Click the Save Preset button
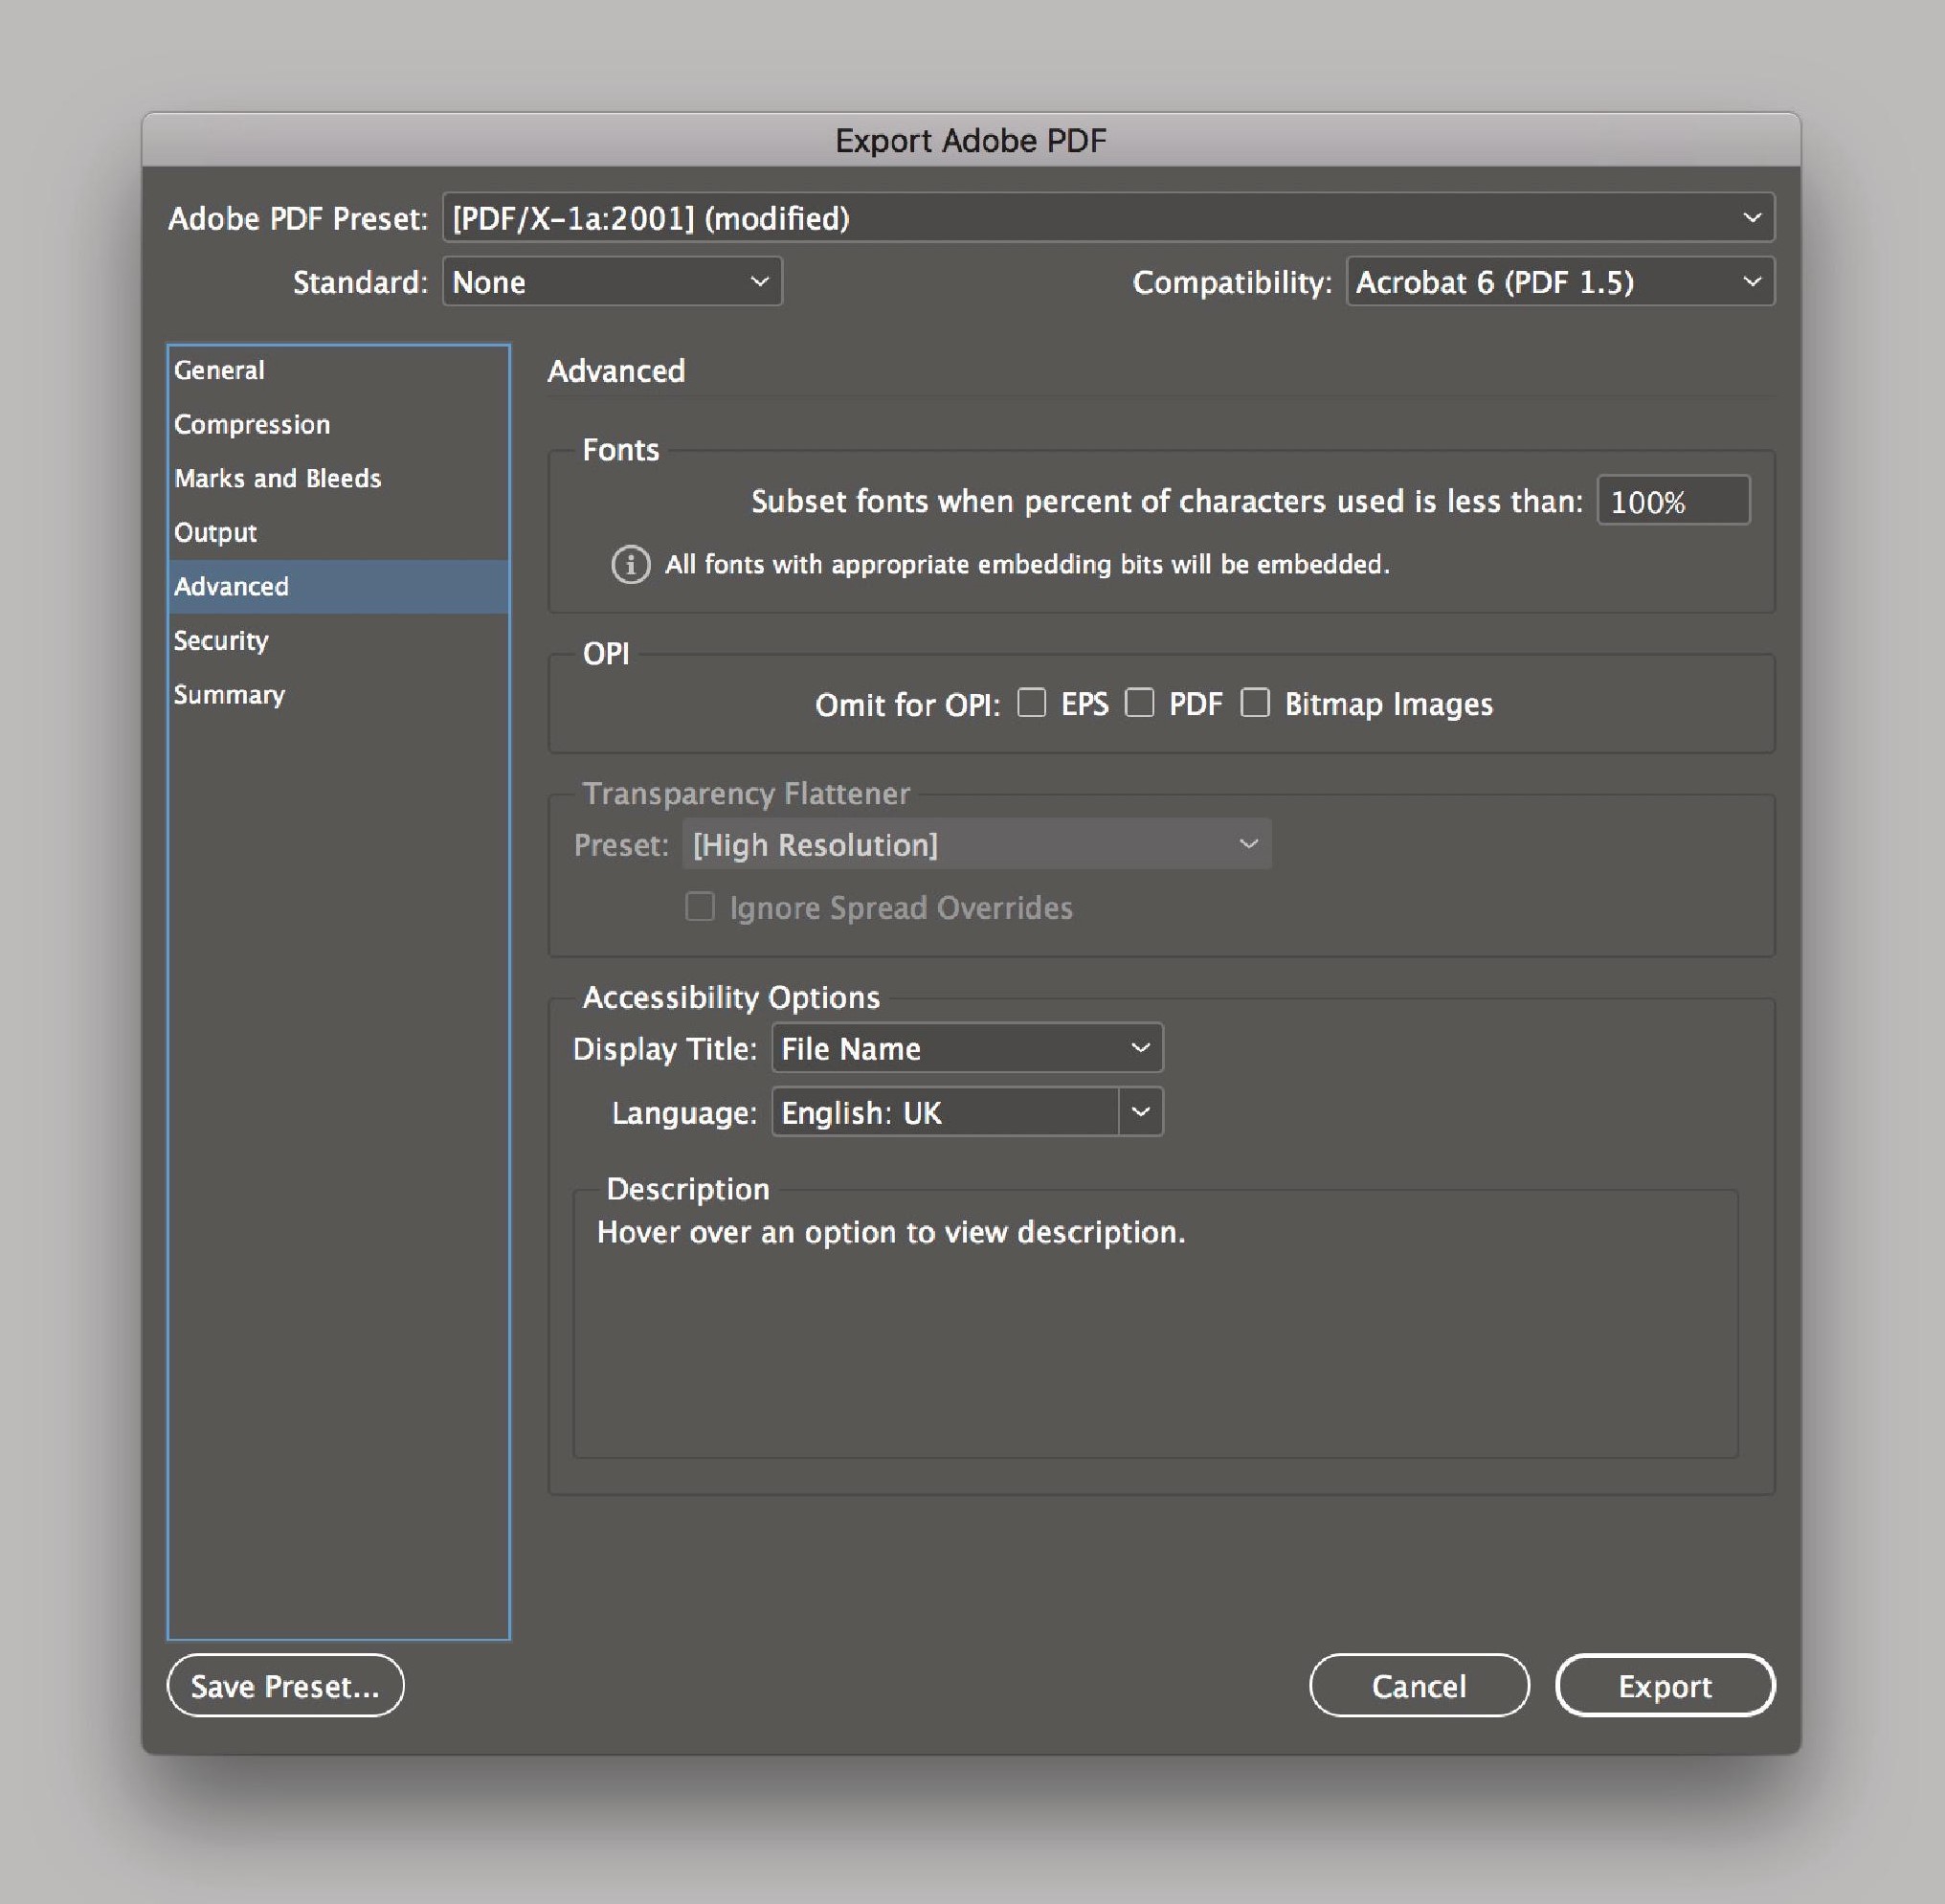Screen dimensions: 1945x1904 click(285, 1686)
